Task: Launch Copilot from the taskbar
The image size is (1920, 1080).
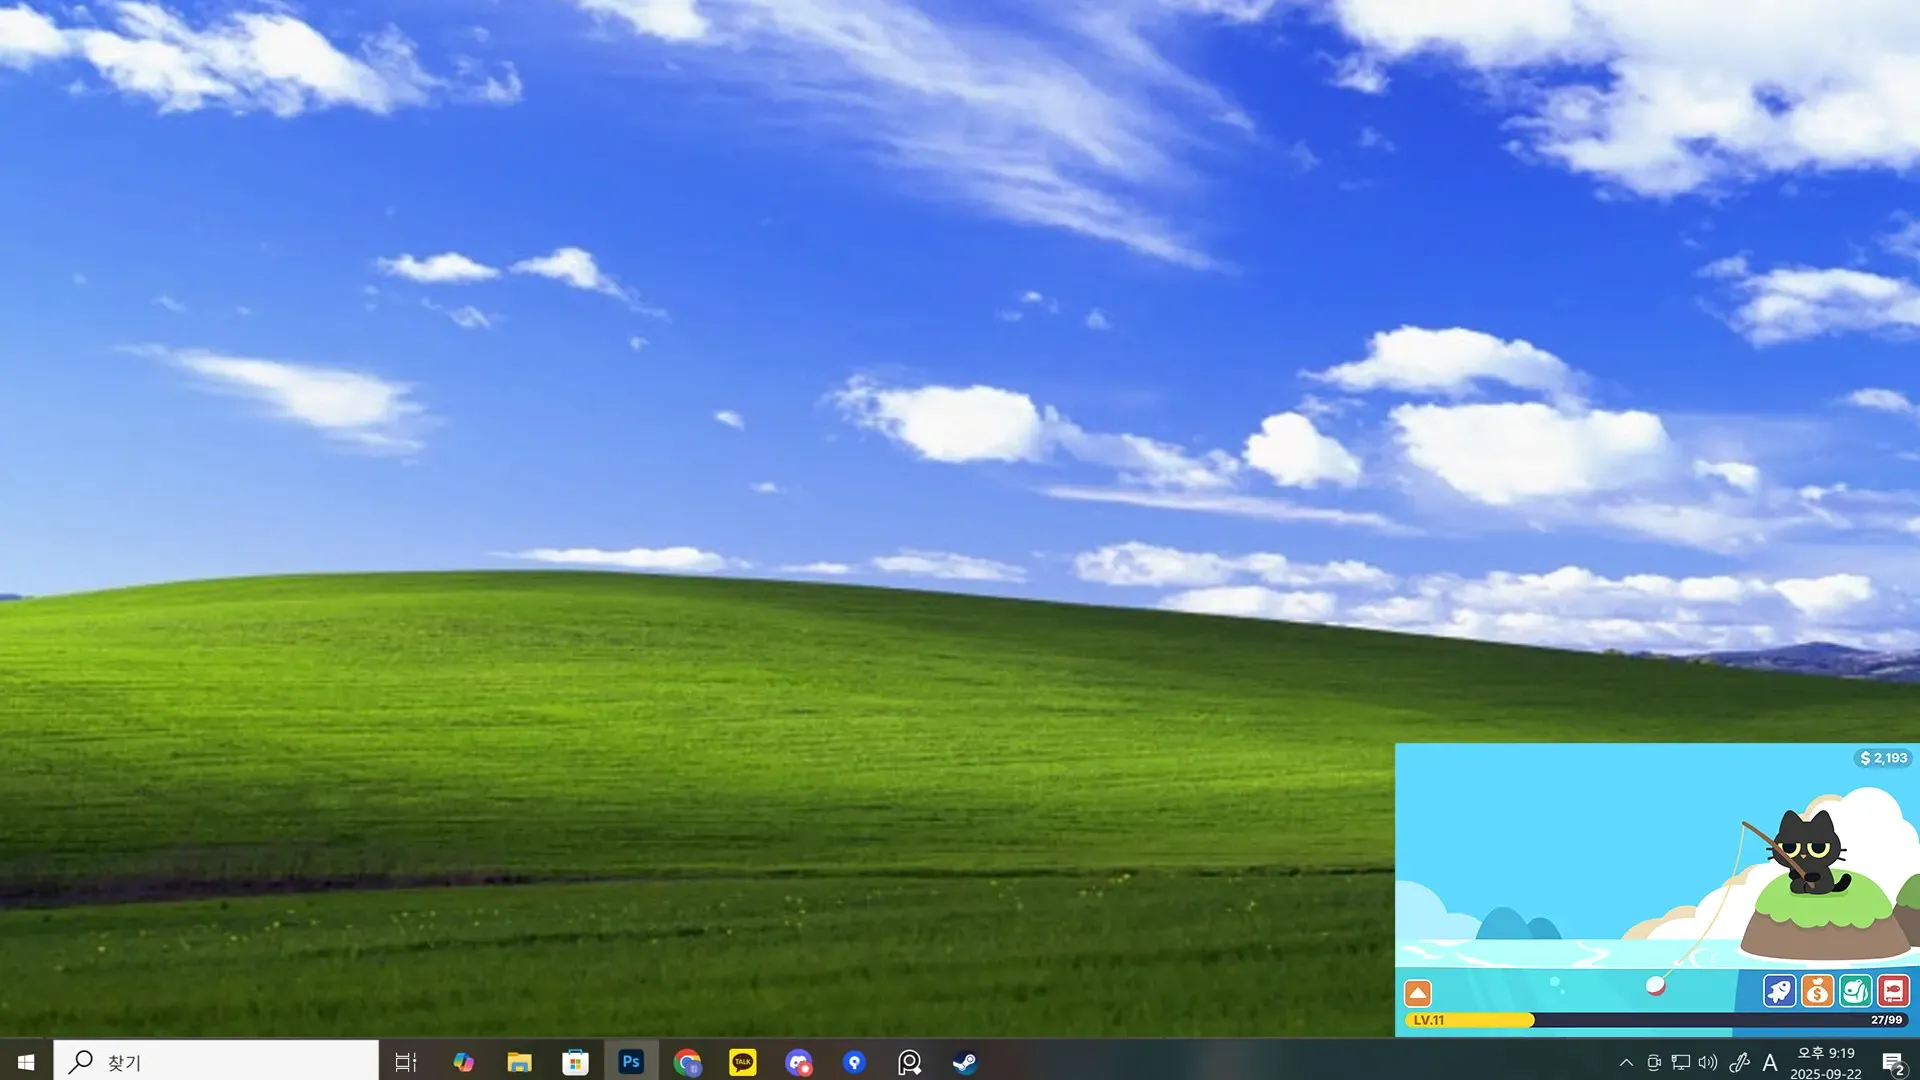Action: coord(463,1062)
